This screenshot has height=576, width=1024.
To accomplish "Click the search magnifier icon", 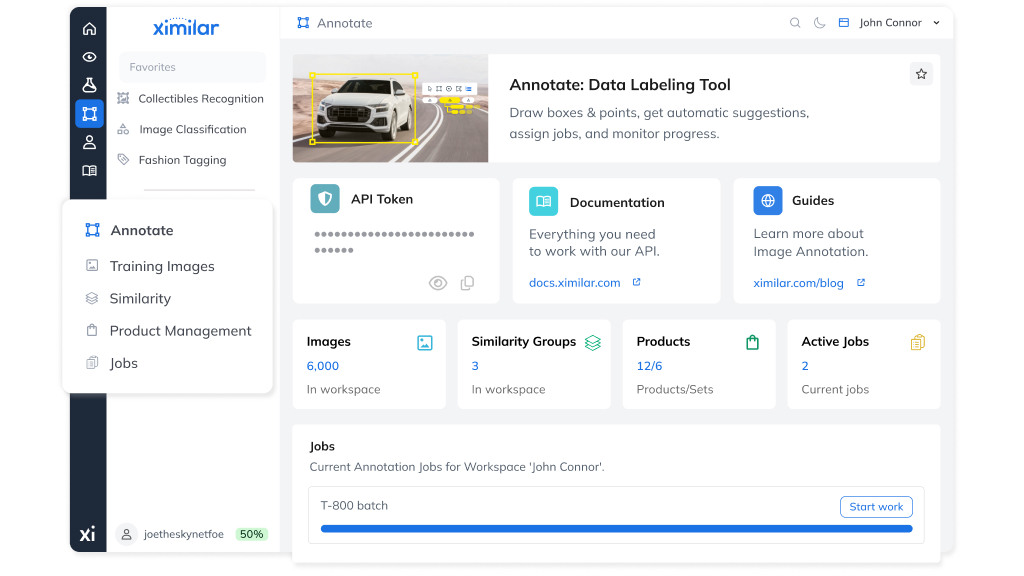I will (795, 23).
